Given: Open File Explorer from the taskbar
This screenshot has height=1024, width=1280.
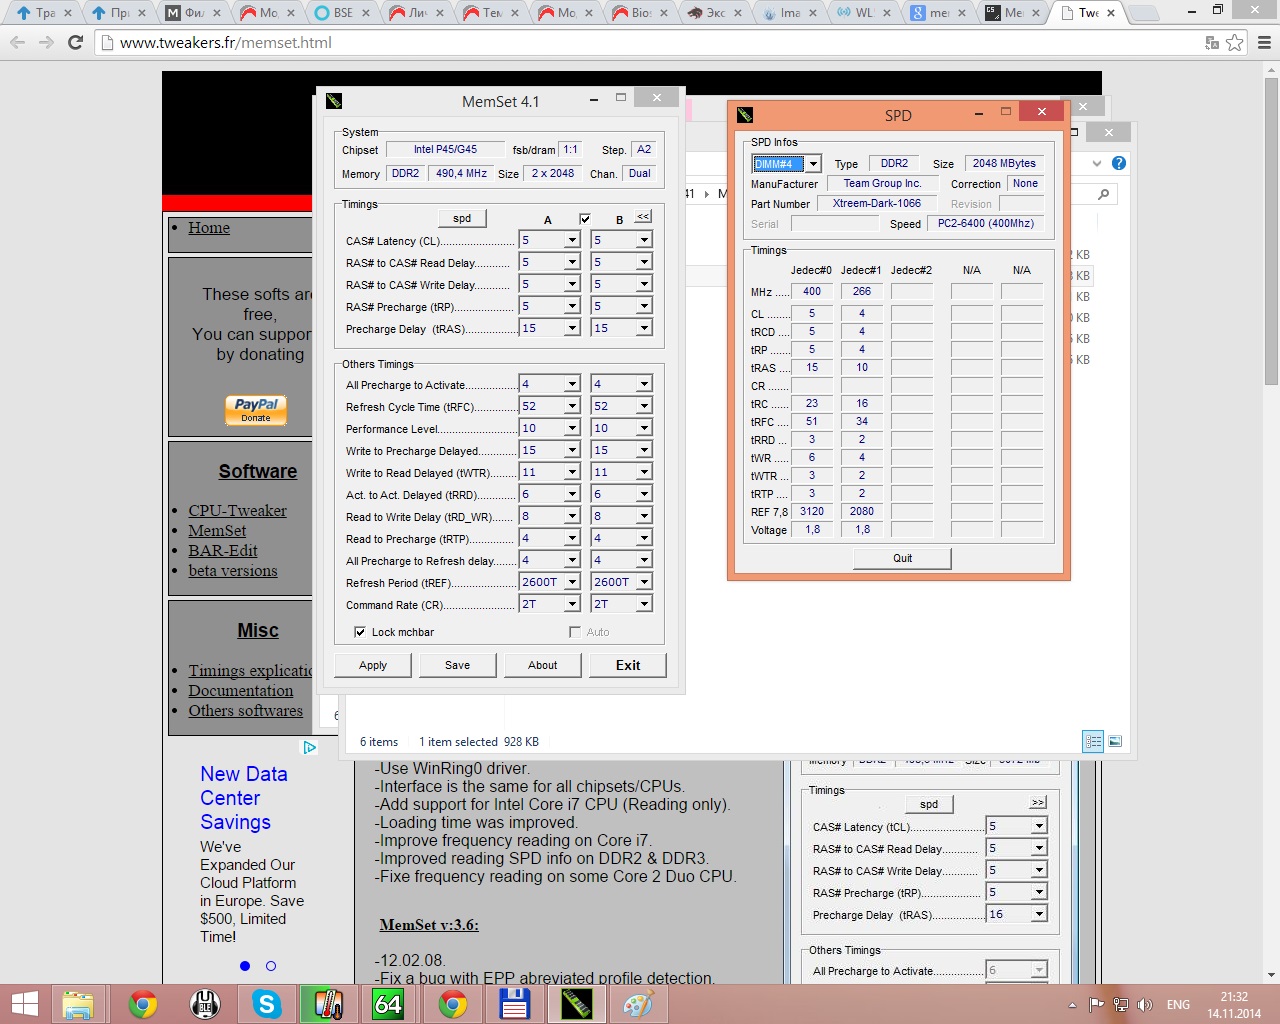Looking at the screenshot, I should (x=78, y=1004).
